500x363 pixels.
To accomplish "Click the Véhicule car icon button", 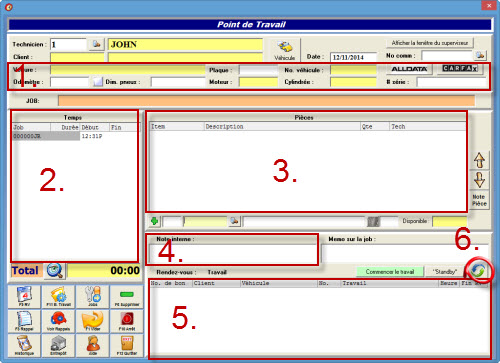I will (x=284, y=50).
